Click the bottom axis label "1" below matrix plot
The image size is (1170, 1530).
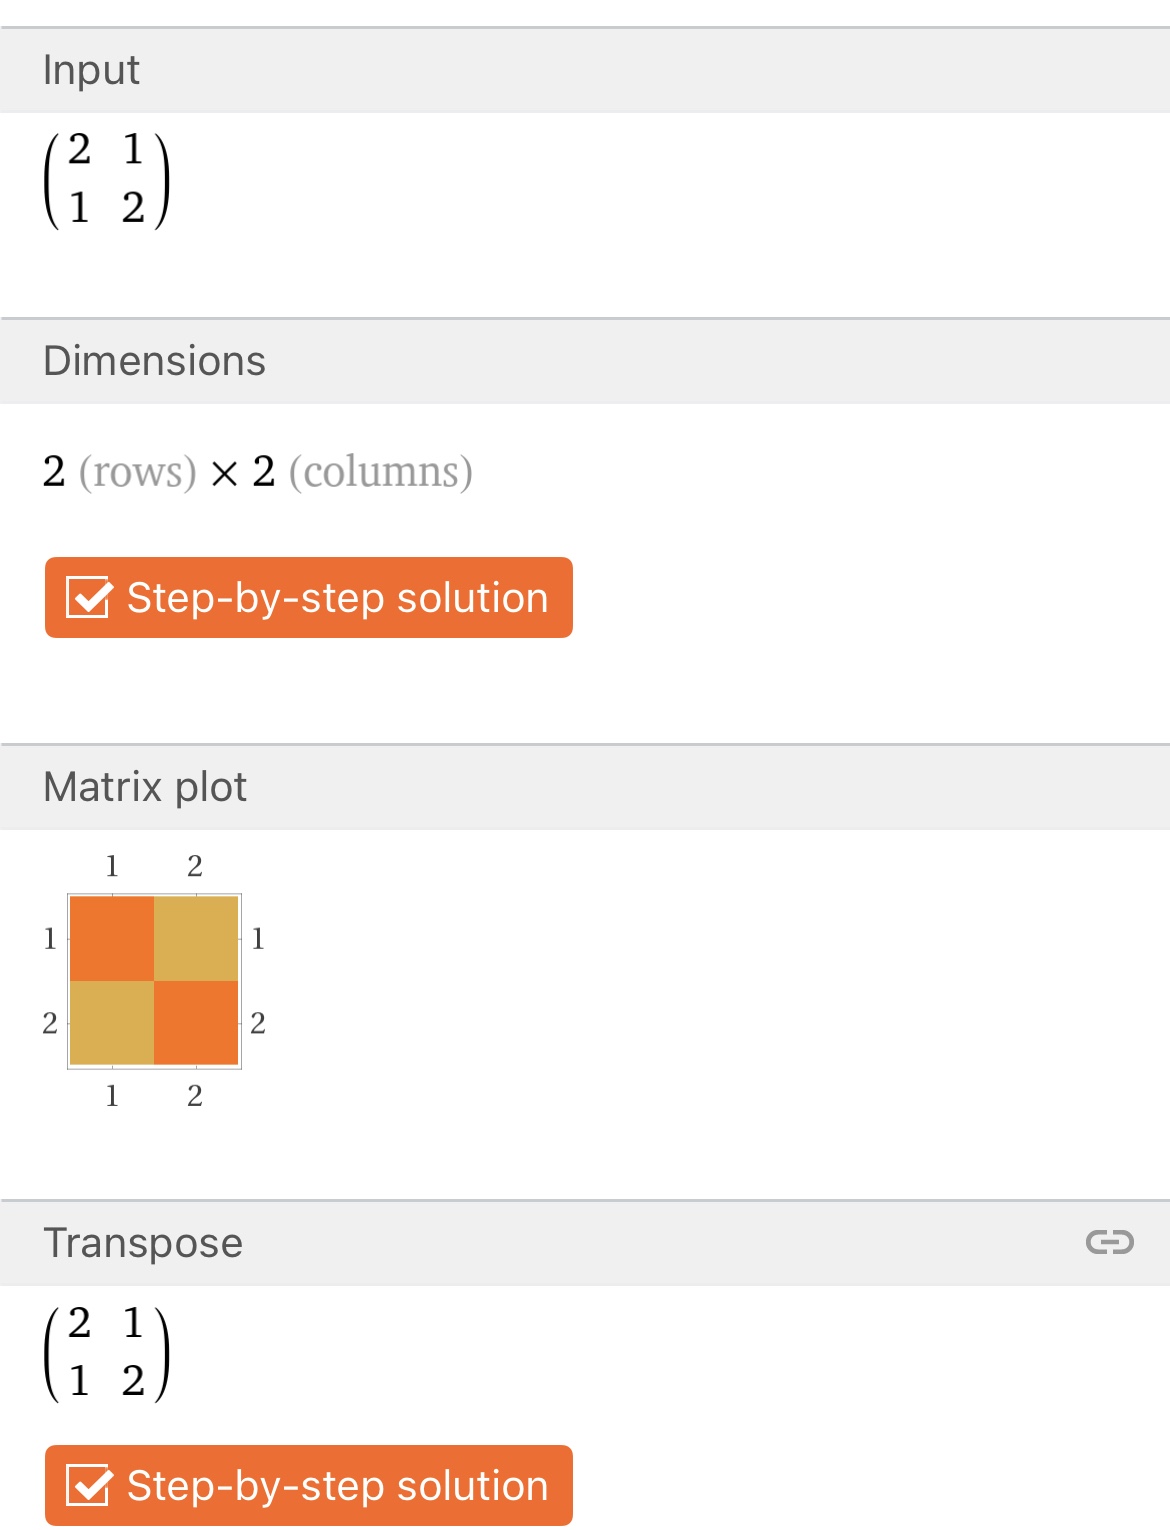[x=112, y=1096]
